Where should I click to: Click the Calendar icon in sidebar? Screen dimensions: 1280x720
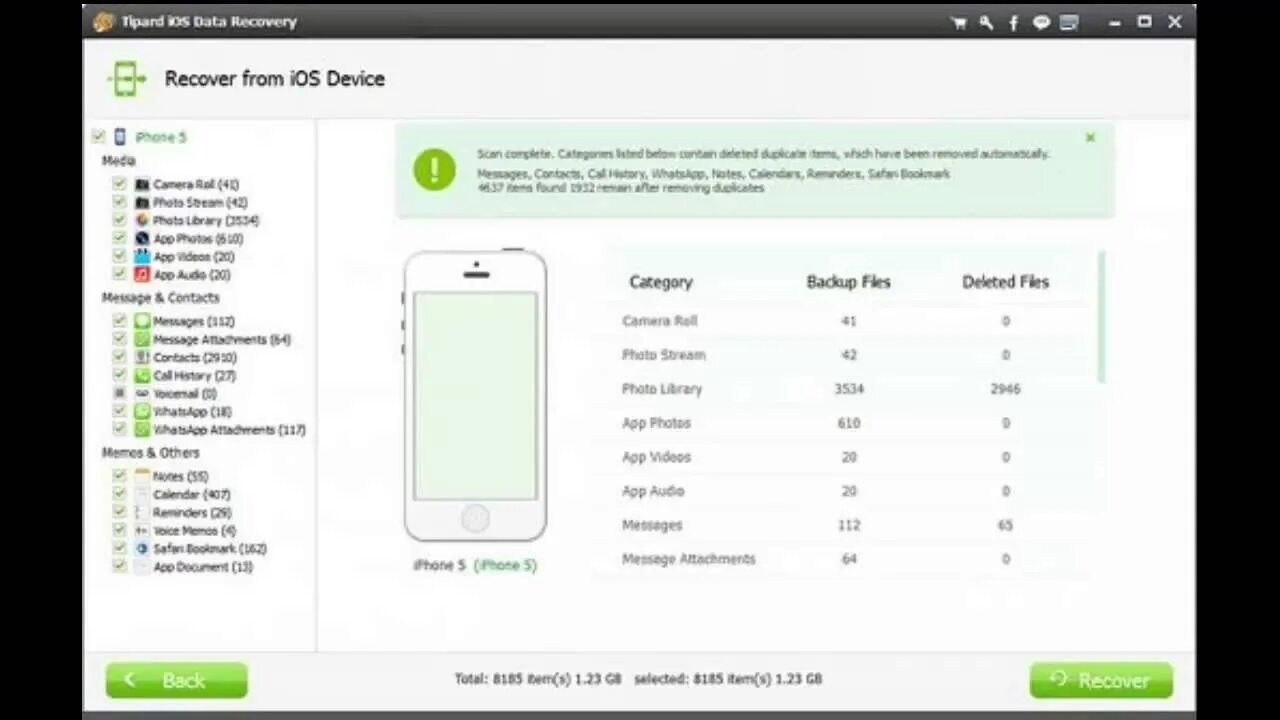point(143,495)
